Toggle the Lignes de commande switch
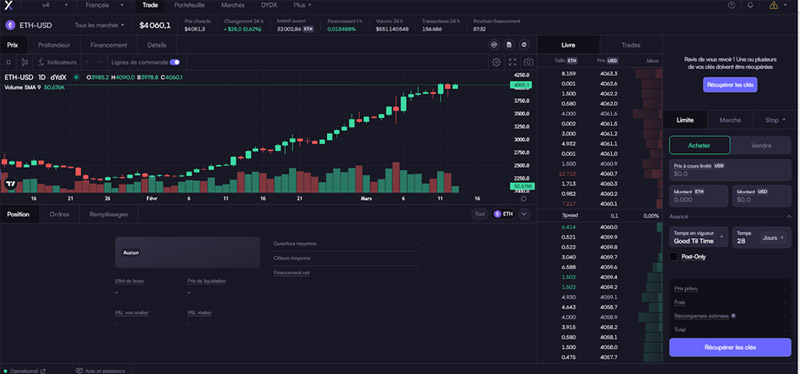 [x=175, y=62]
